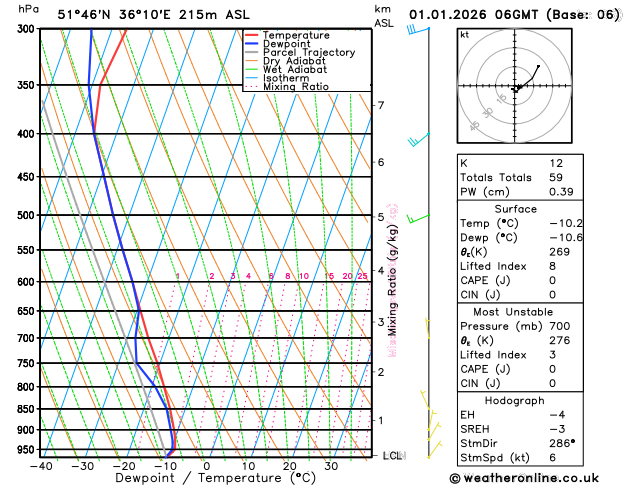This screenshot has width=629, height=486.
Task: Click the Pressure (mb) value 700
Action: click(560, 326)
